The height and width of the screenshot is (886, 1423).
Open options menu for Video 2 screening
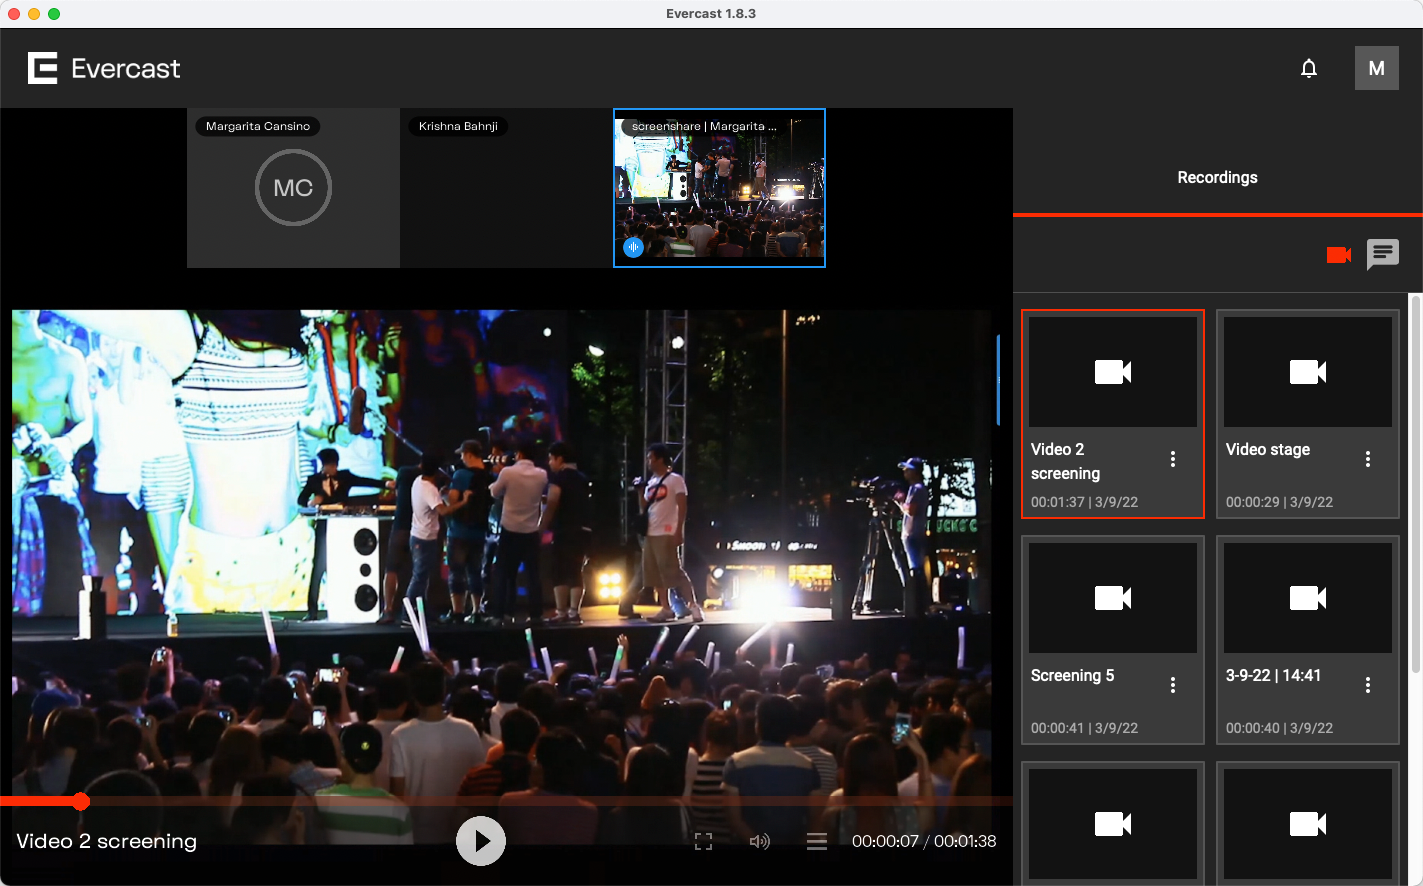pos(1173,459)
